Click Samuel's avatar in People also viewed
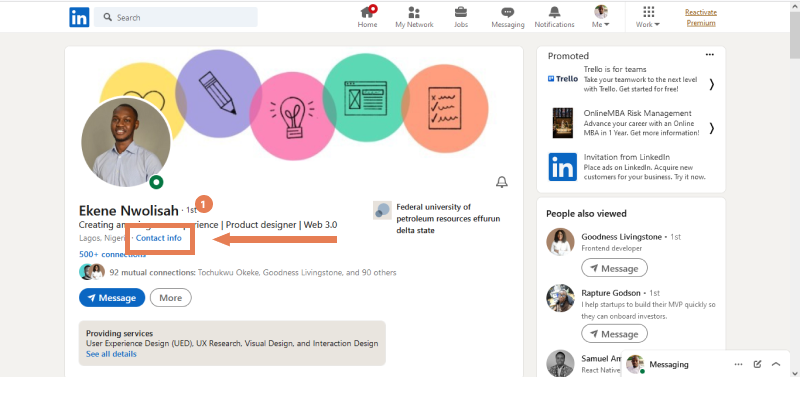Image resolution: width=800 pixels, height=407 pixels. click(560, 363)
